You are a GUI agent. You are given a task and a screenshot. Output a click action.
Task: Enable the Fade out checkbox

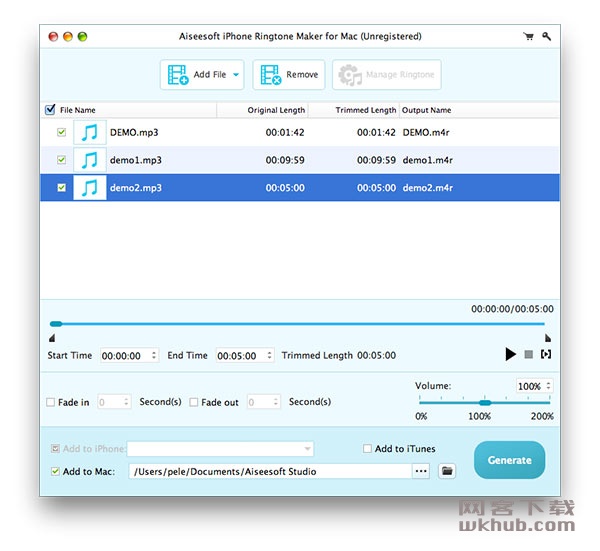pos(194,402)
